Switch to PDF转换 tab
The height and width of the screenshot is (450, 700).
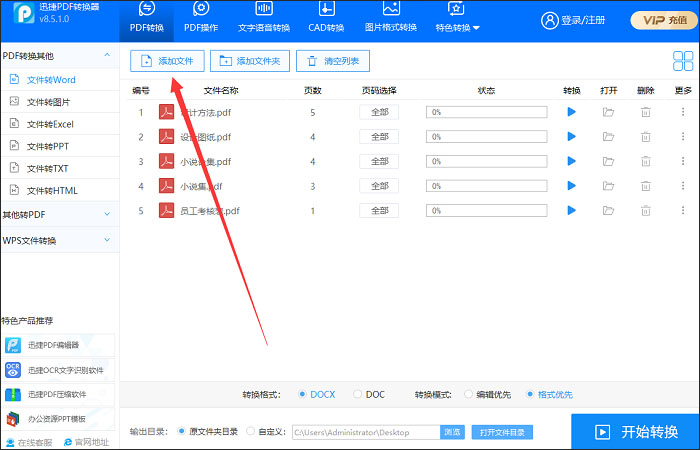pos(147,20)
